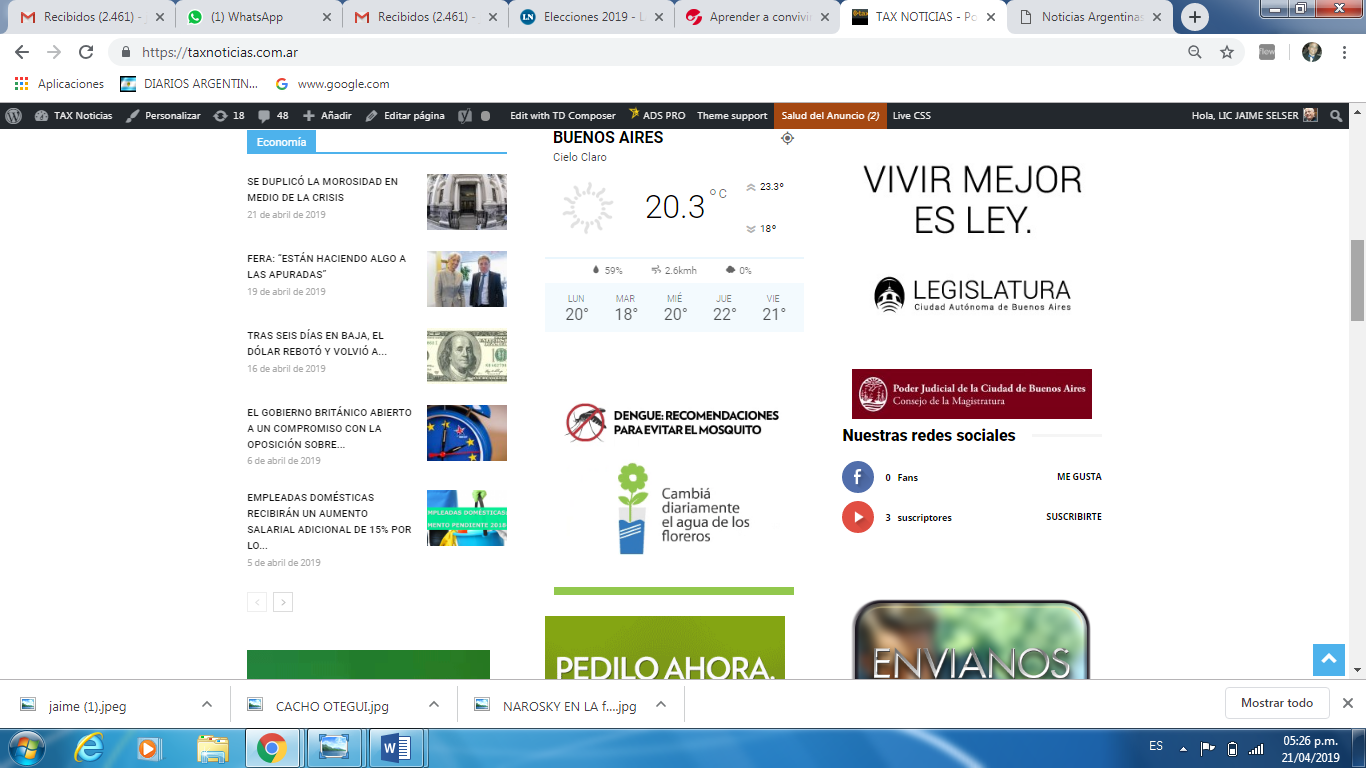Viewport: 1366px width, 768px height.
Task: Expand options for jaime (1).jpeg download
Action: [x=207, y=704]
